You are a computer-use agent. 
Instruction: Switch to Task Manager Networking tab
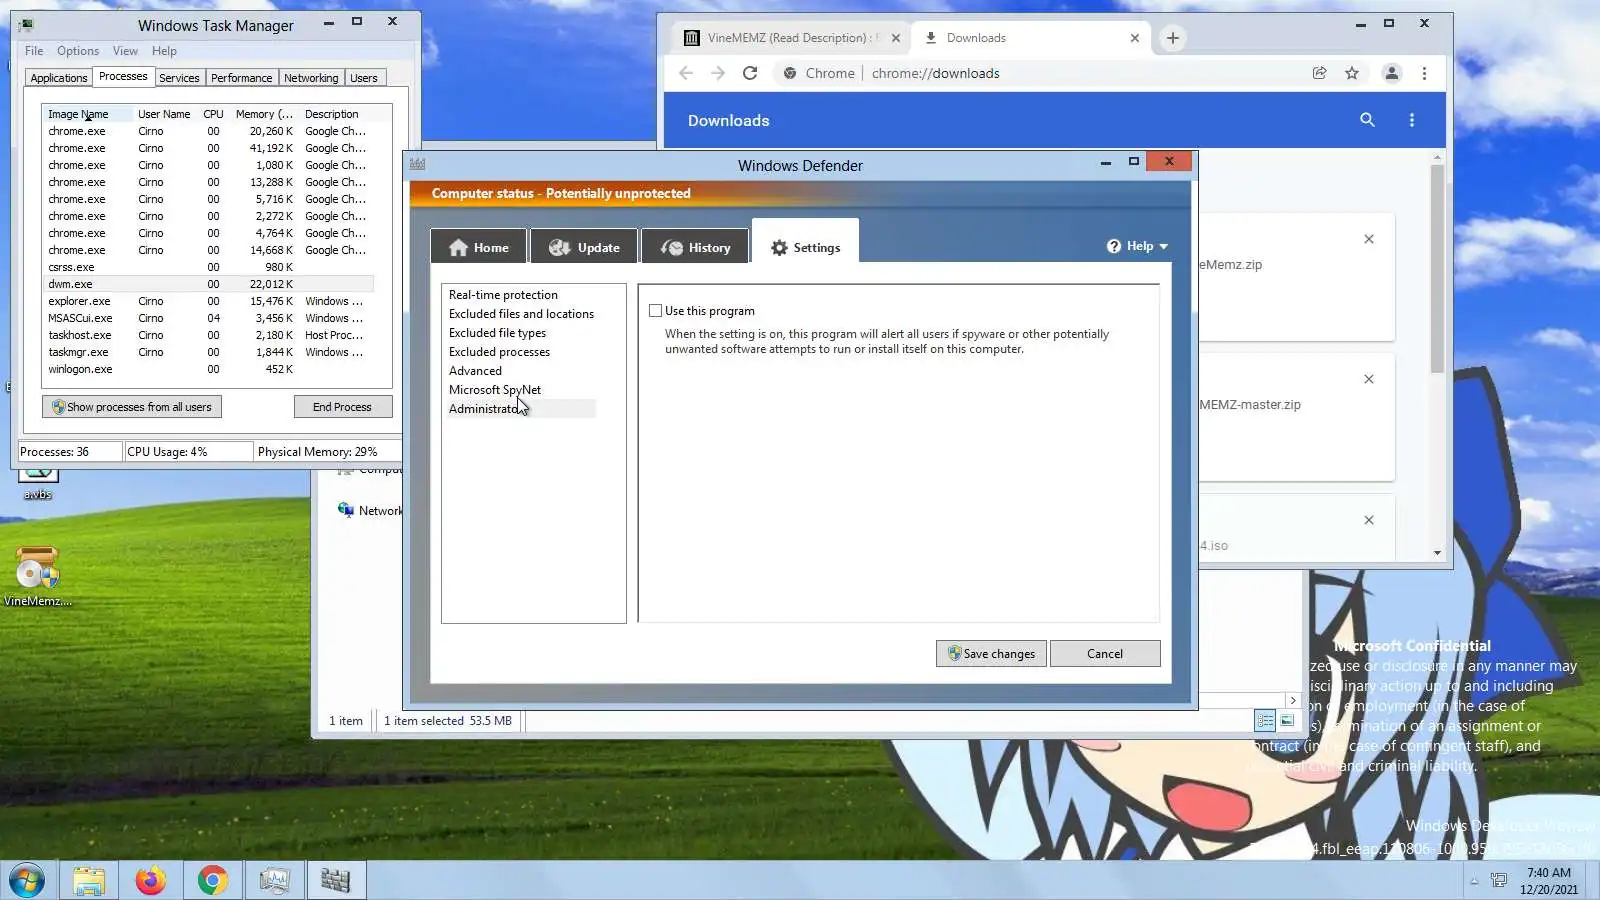pos(311,78)
